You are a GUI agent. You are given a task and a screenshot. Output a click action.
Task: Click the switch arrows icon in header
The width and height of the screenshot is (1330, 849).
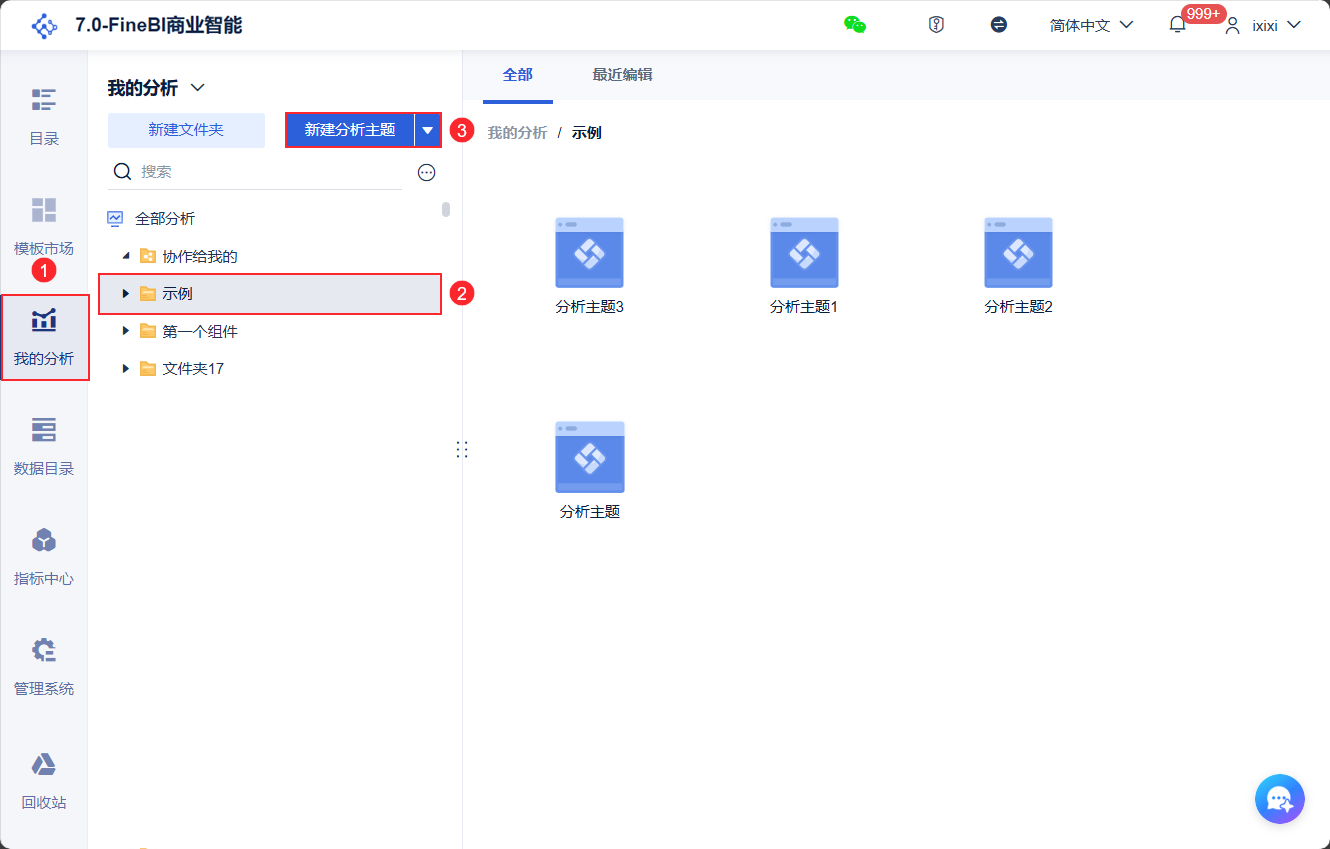click(999, 25)
